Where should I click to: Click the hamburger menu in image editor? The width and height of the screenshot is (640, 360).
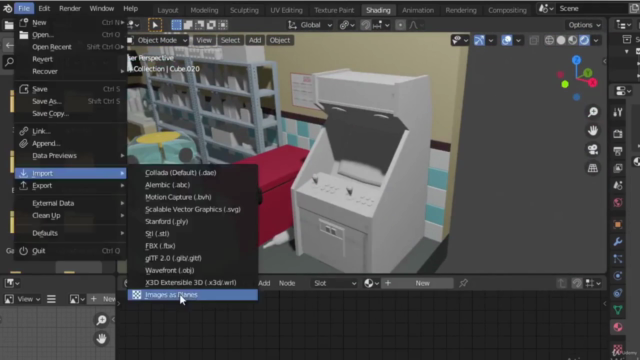coord(51,299)
